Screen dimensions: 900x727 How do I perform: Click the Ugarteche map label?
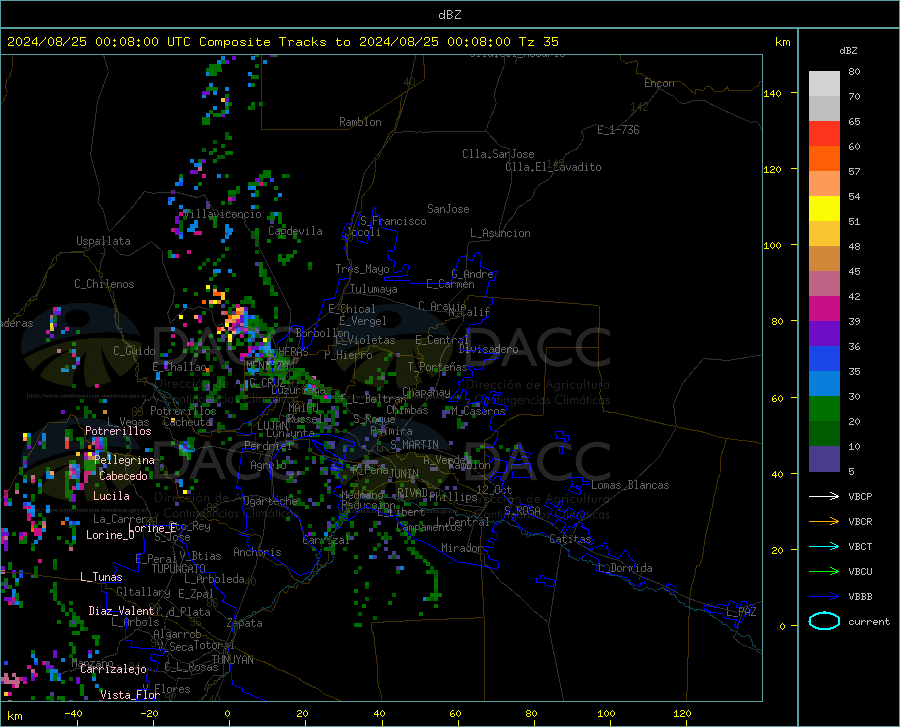(x=270, y=501)
